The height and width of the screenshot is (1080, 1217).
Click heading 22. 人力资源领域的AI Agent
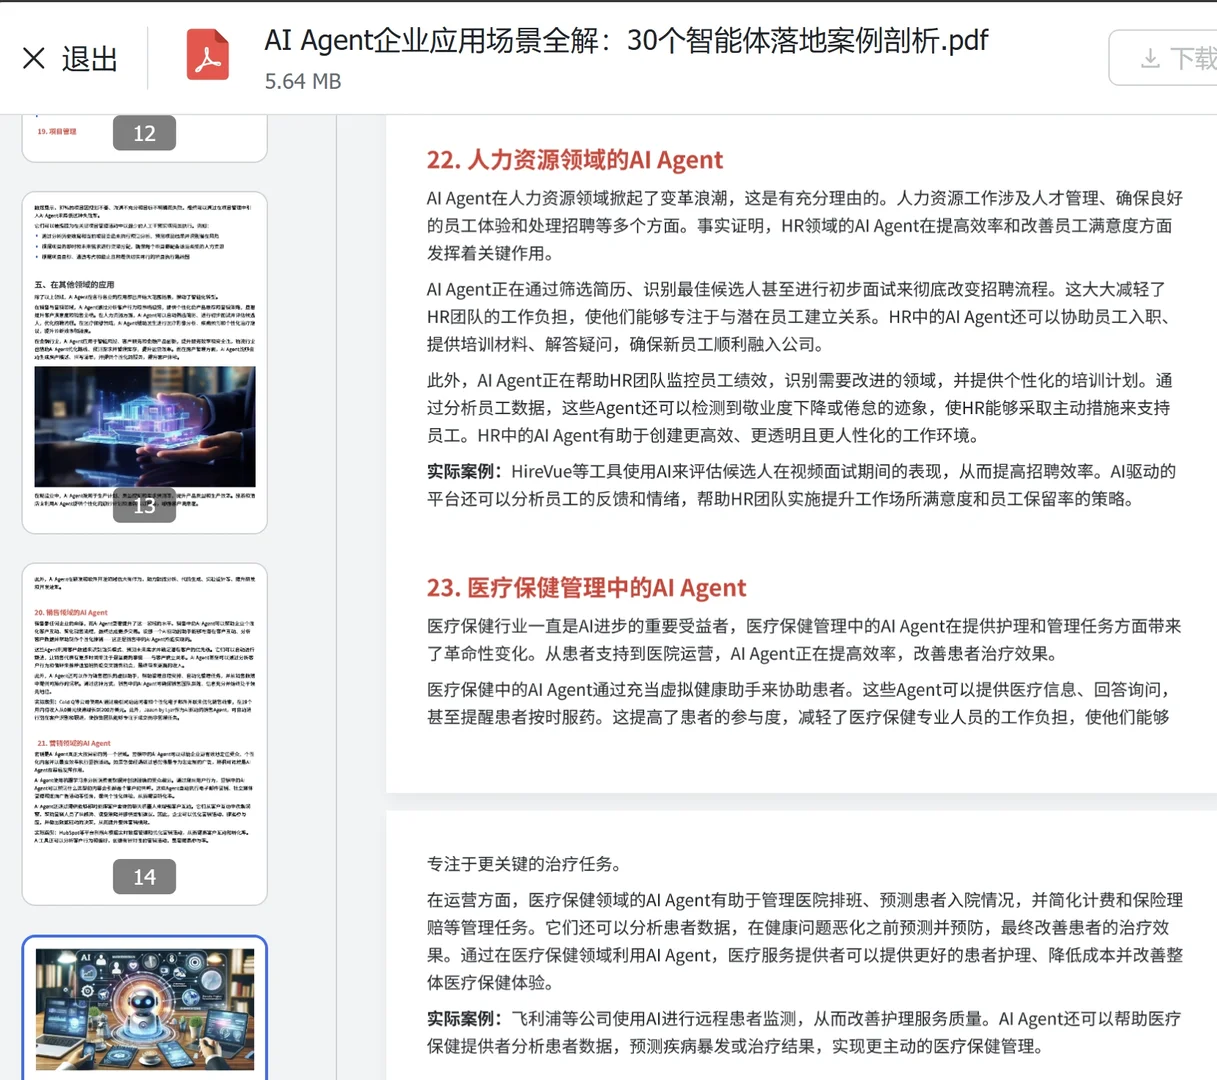575,160
